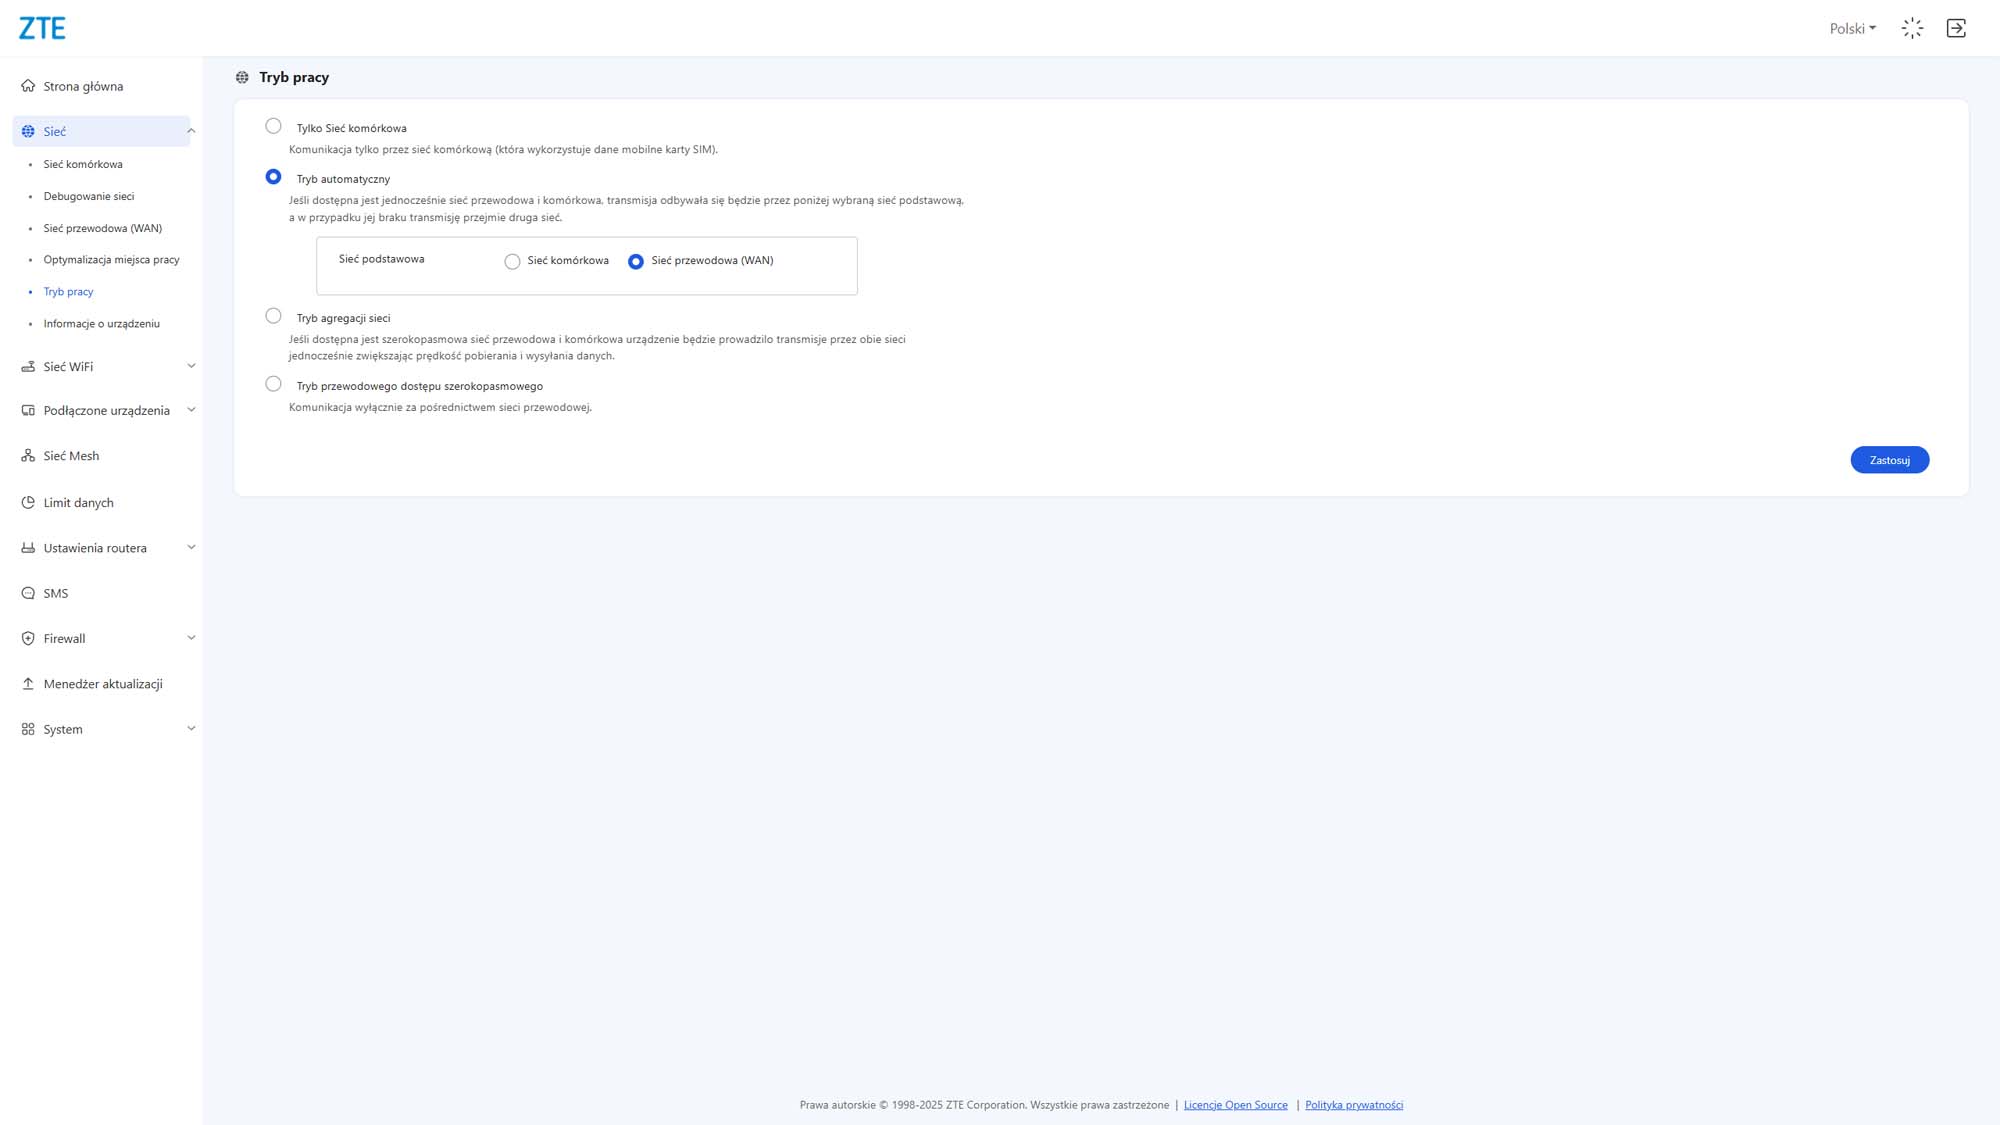Click the upload arrow icon beside Menedżer aktualizacji

(28, 684)
